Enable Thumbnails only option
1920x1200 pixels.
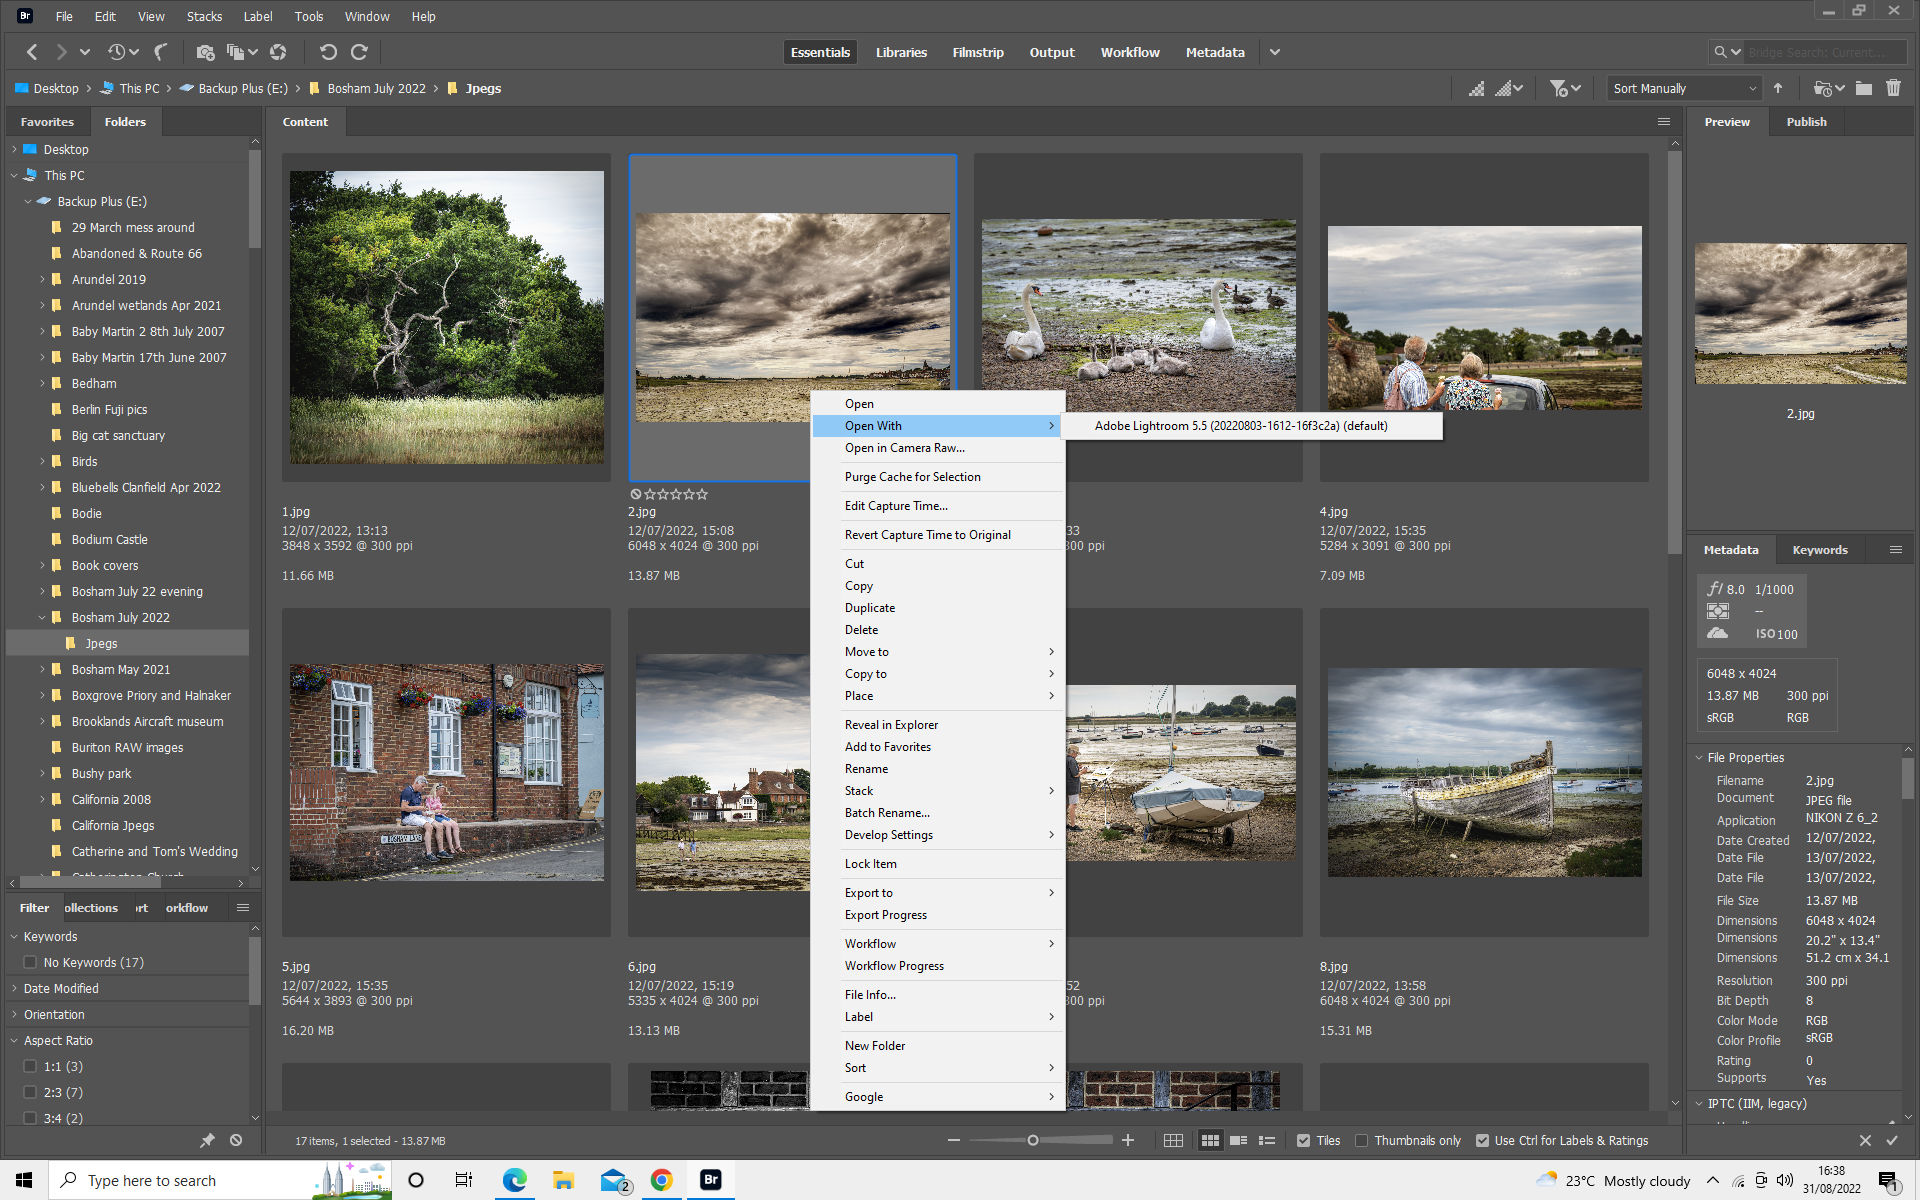[x=1362, y=1140]
